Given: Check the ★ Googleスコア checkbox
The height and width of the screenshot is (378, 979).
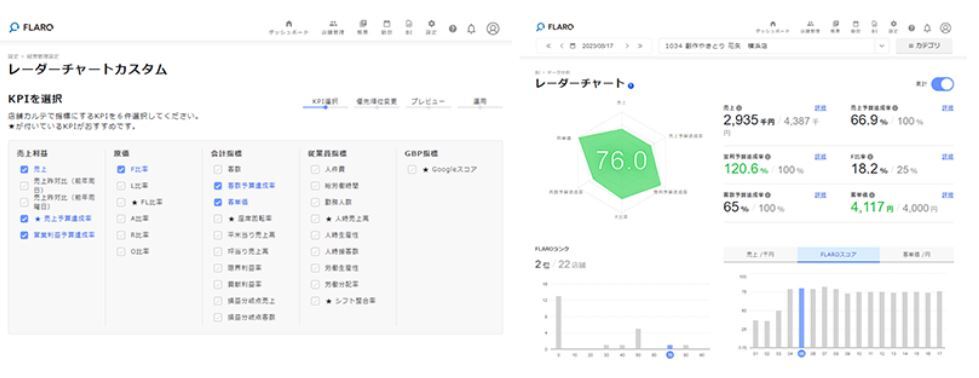Looking at the screenshot, I should click(x=412, y=169).
